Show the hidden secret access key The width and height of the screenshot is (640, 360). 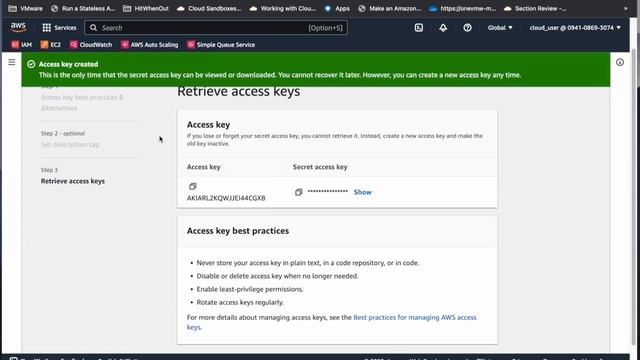point(362,192)
